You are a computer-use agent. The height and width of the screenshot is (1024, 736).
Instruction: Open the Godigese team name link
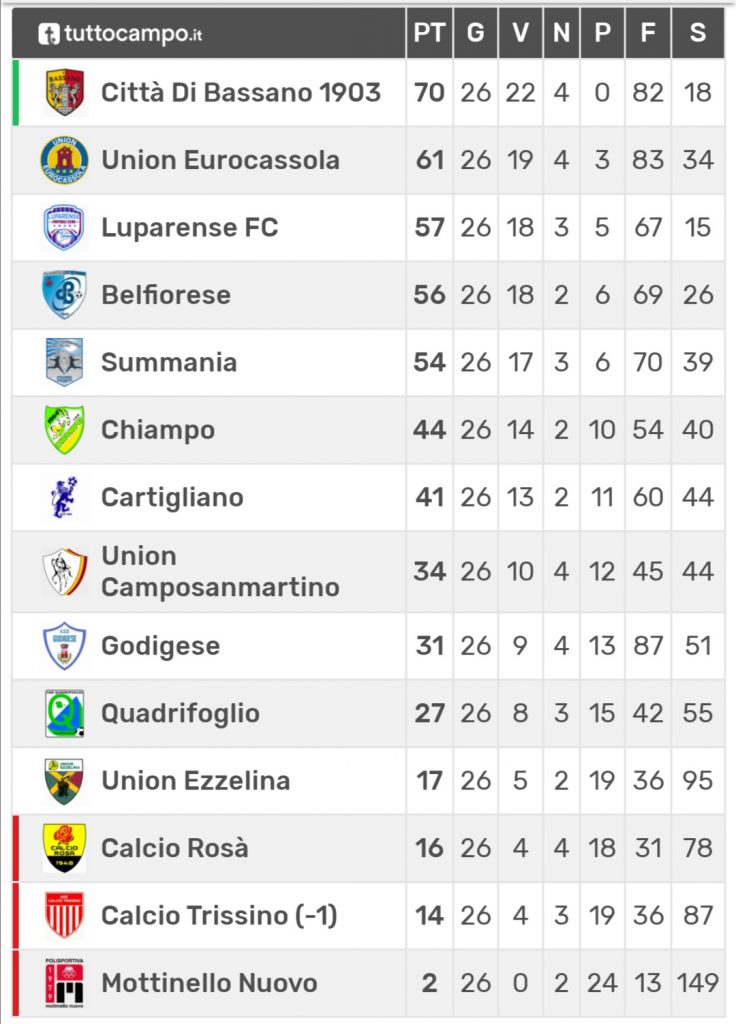pyautogui.click(x=161, y=646)
